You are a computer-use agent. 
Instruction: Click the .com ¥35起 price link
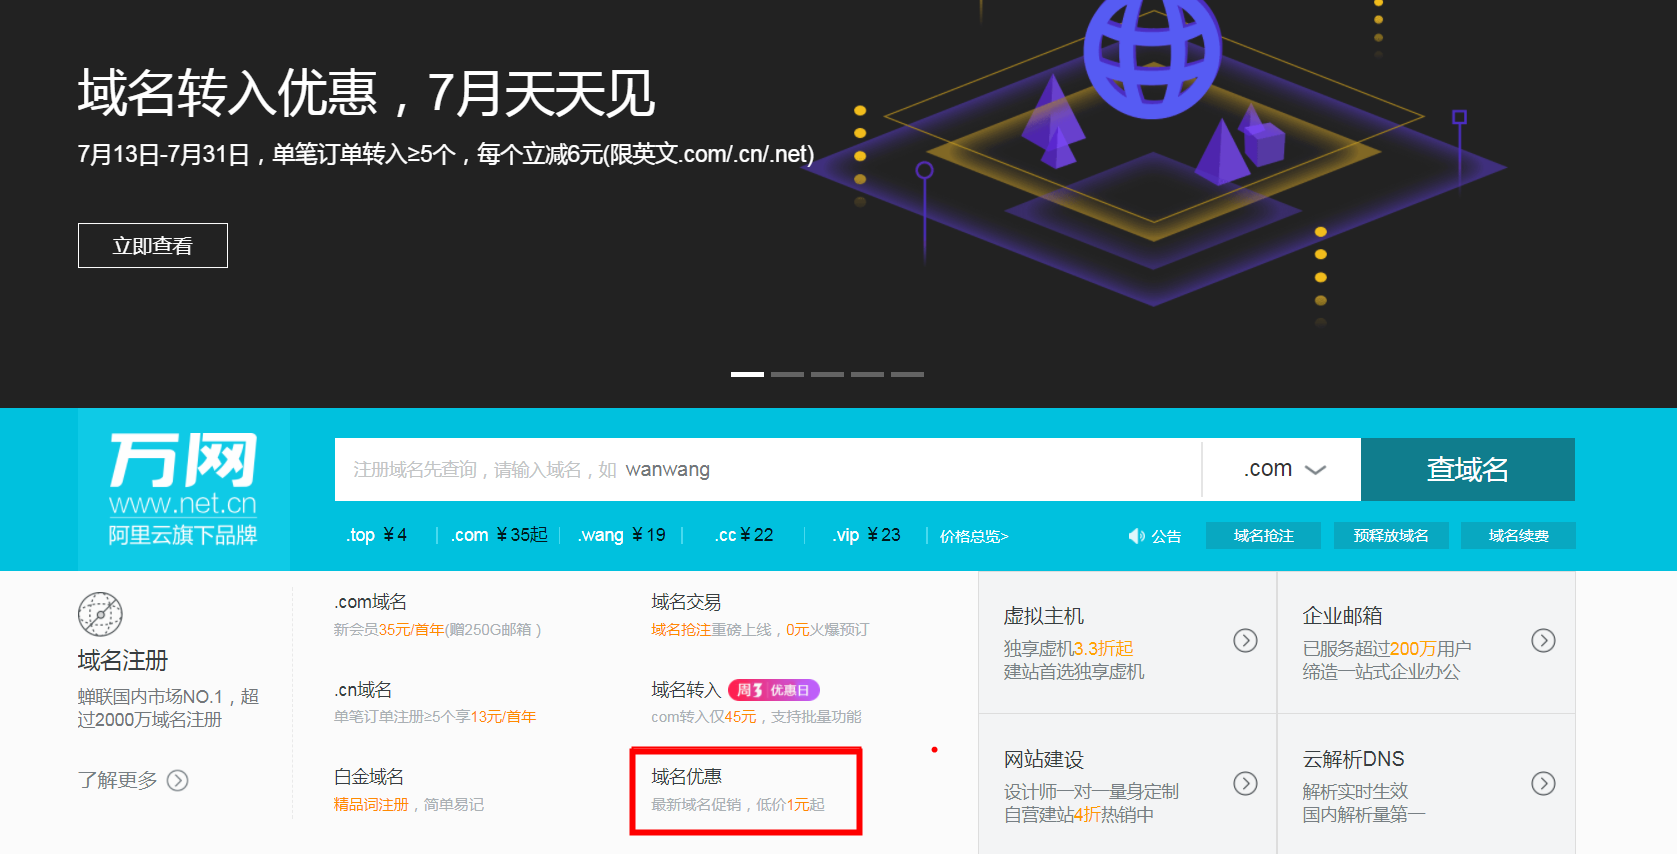(x=499, y=535)
